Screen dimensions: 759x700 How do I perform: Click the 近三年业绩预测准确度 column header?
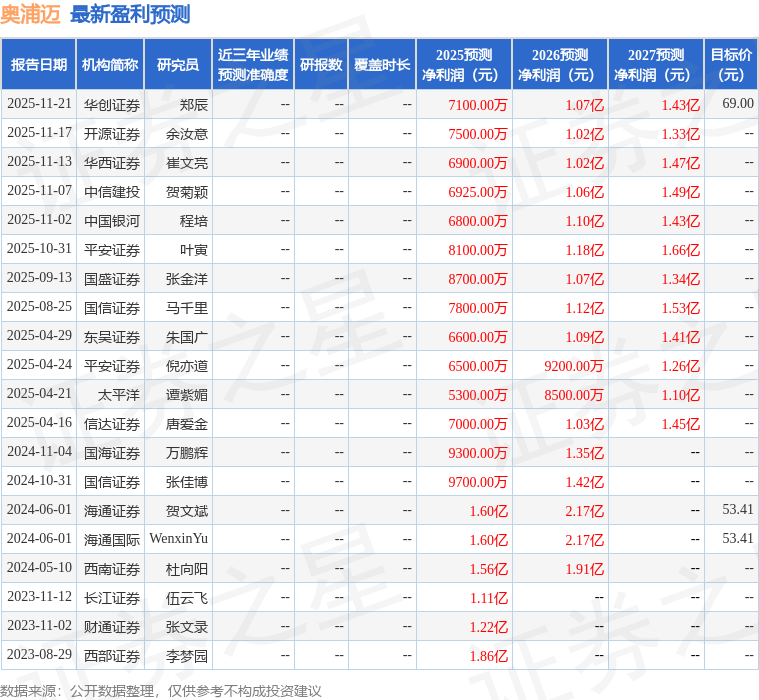pyautogui.click(x=253, y=65)
